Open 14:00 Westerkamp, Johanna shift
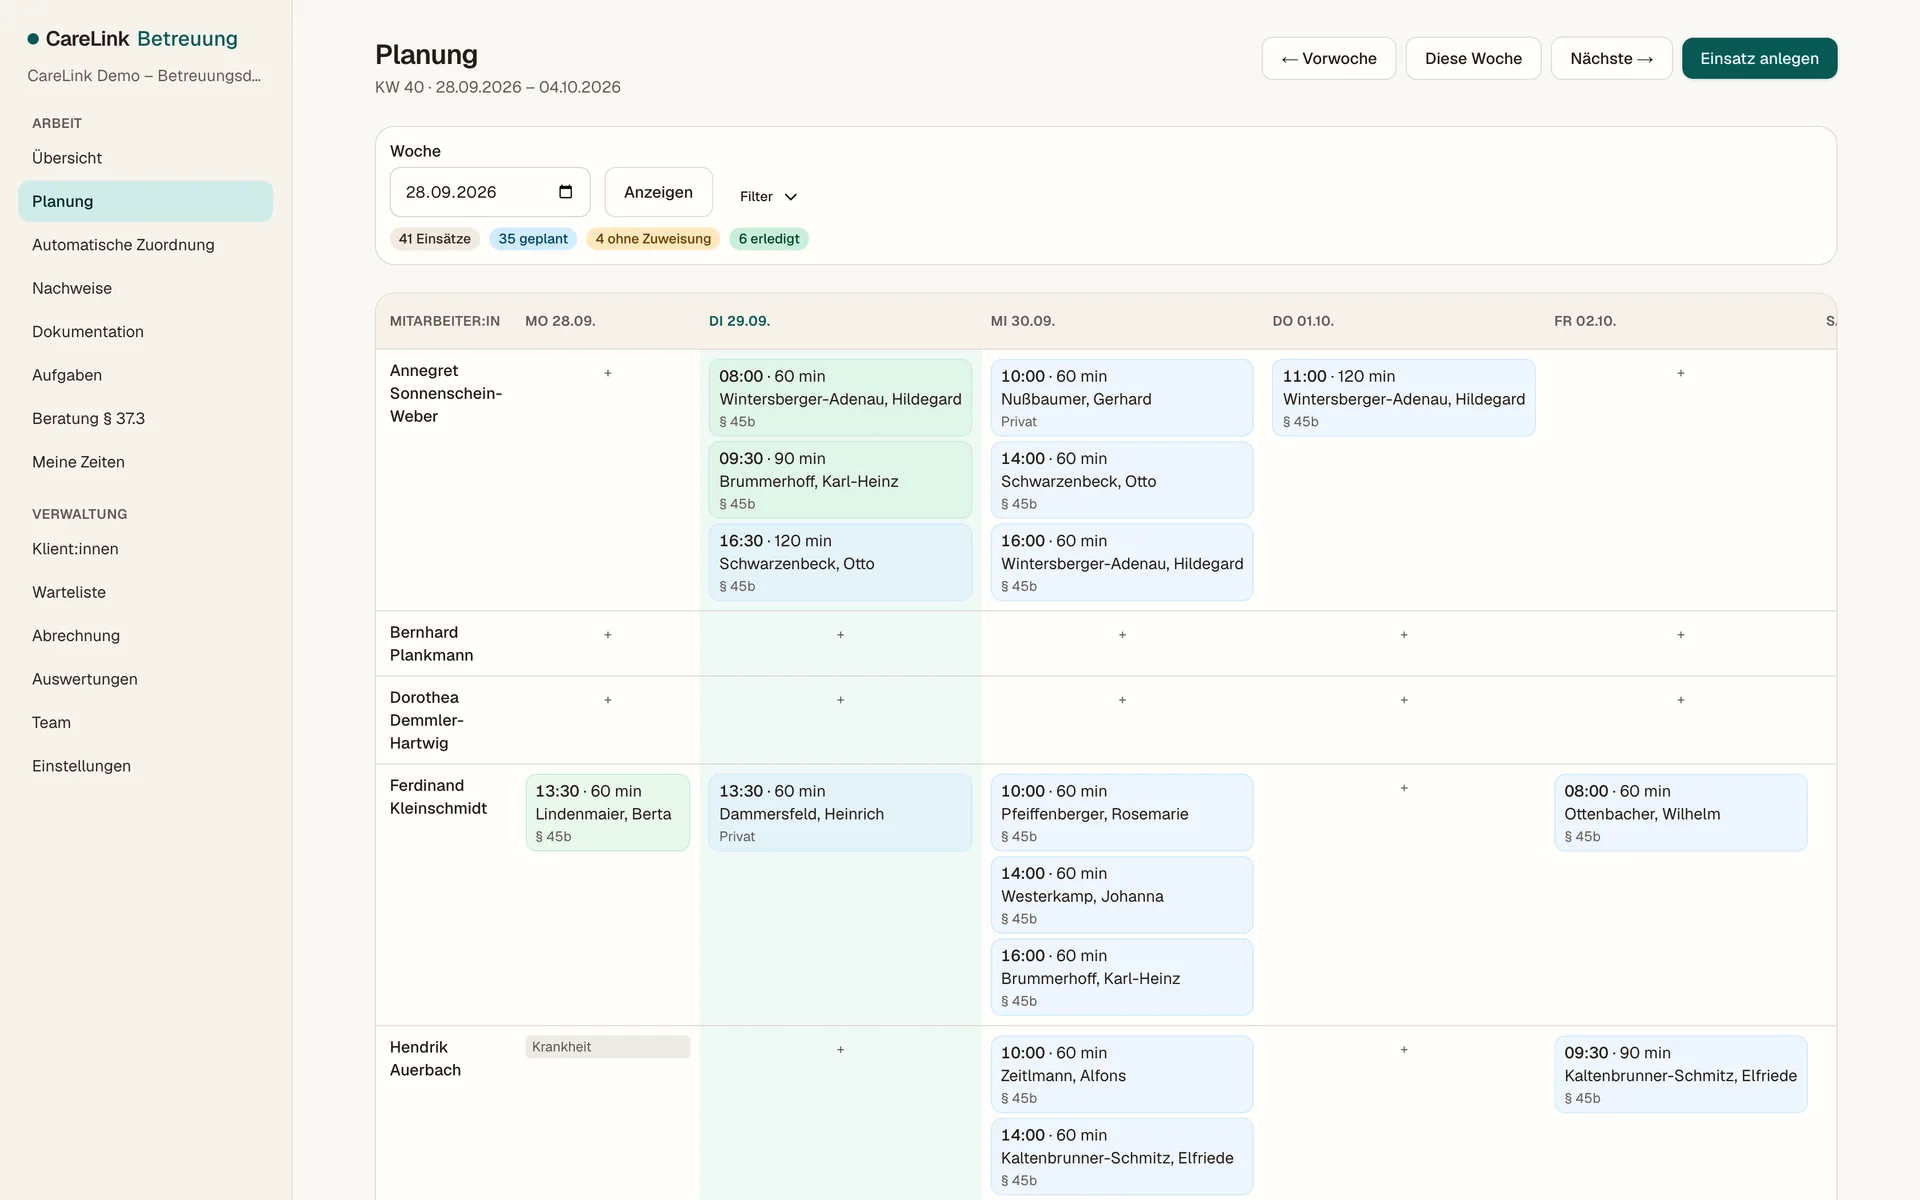 click(x=1122, y=895)
